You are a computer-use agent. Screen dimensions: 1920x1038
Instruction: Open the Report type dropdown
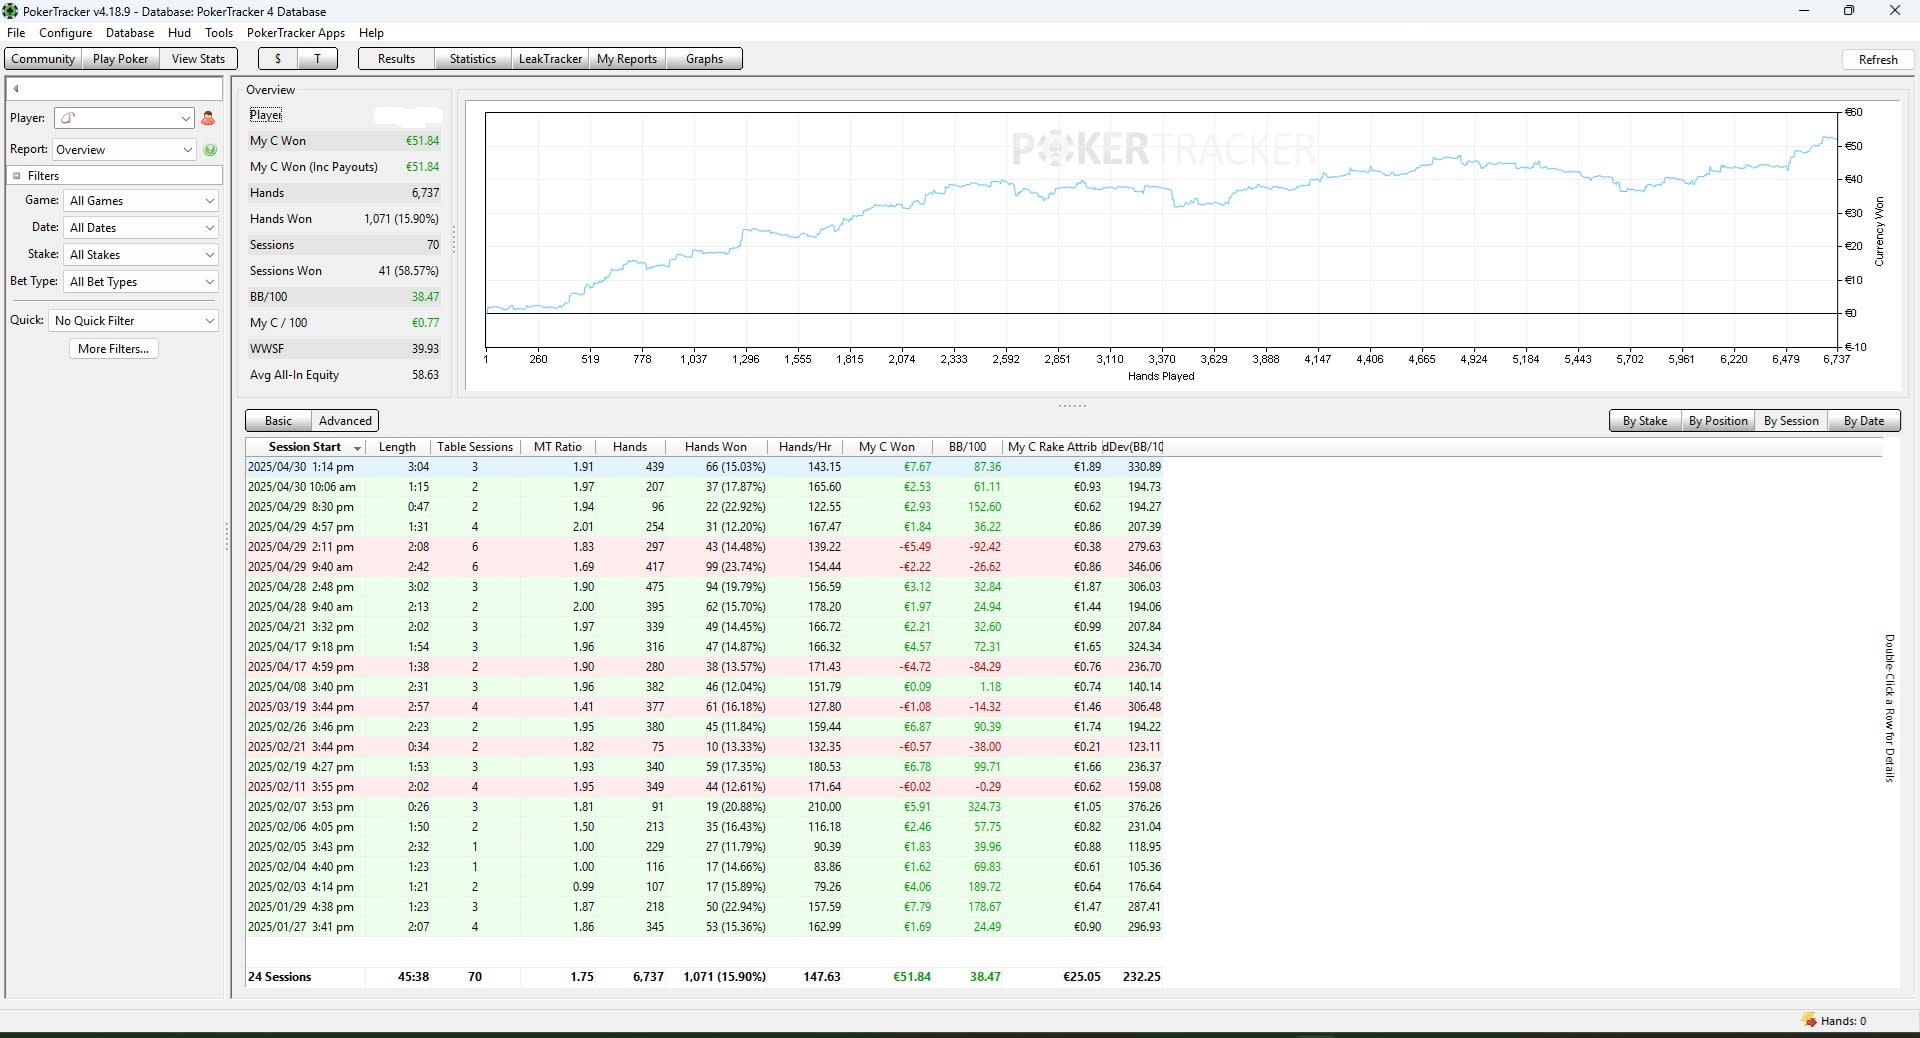coord(124,150)
